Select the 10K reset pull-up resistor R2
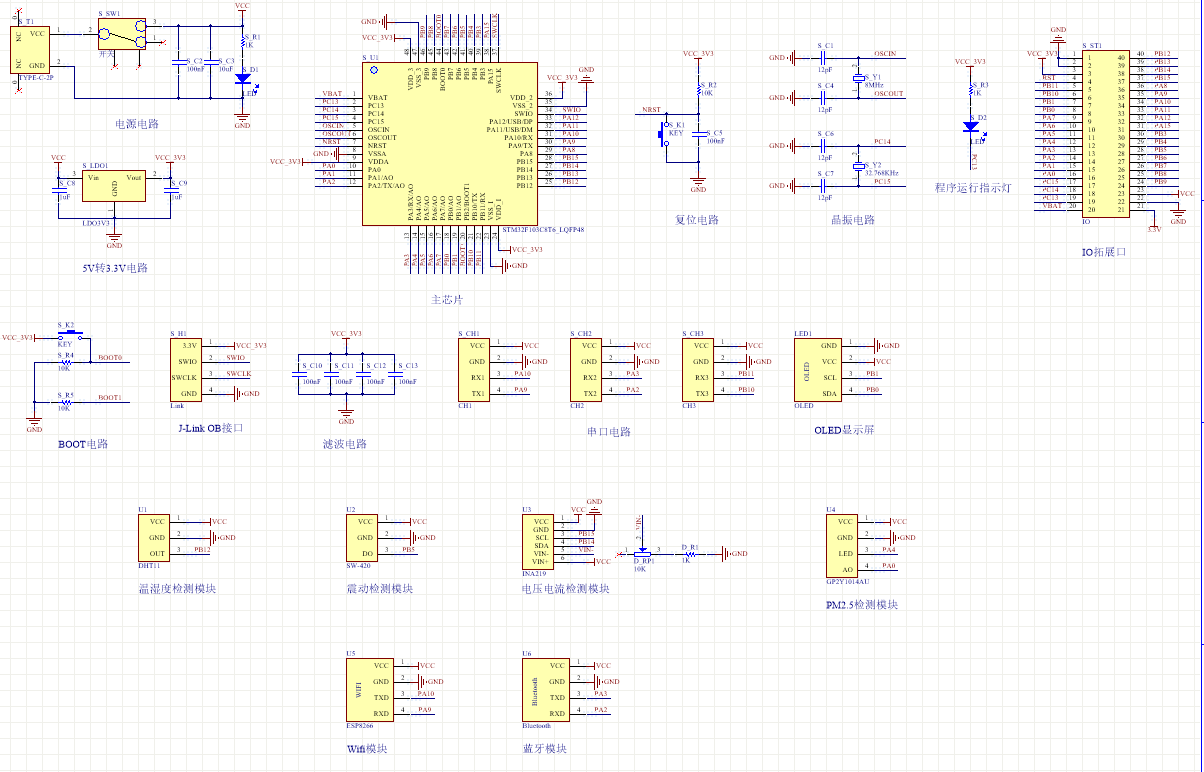This screenshot has width=1204, height=772. [699, 92]
